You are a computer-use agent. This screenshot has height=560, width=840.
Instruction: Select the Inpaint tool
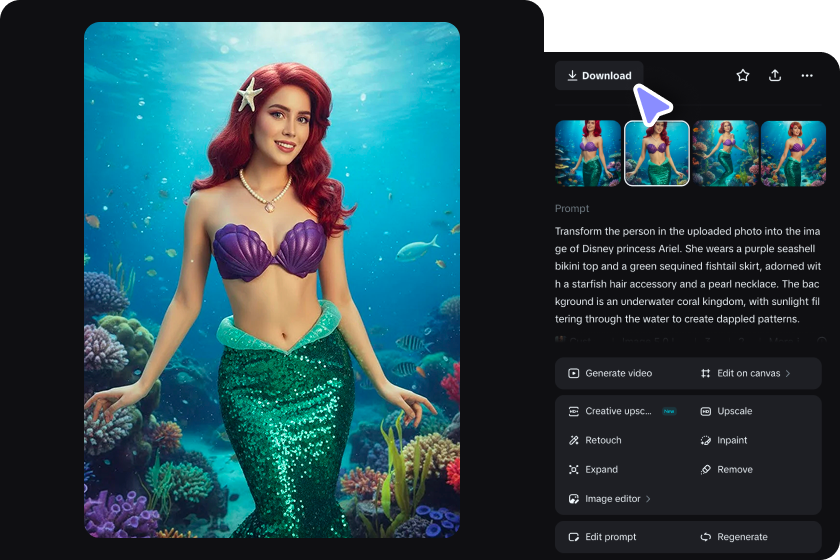point(724,440)
